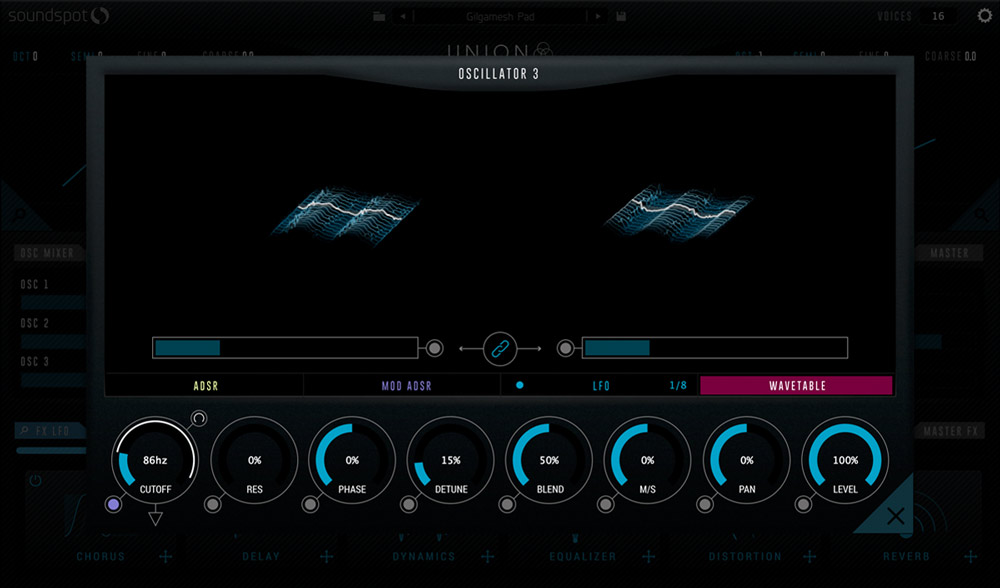Image resolution: width=1000 pixels, height=588 pixels.
Task: Select the Wavetable button
Action: click(x=796, y=385)
